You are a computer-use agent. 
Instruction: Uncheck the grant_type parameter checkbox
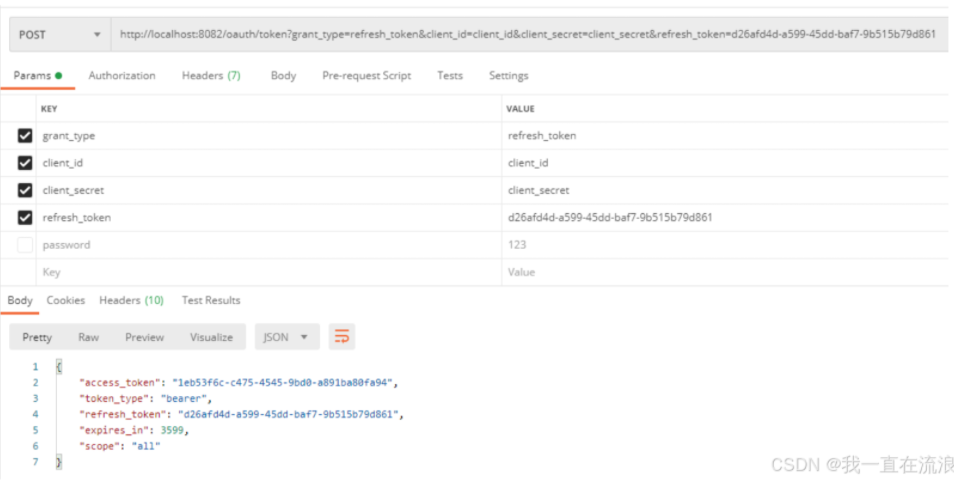click(x=25, y=136)
